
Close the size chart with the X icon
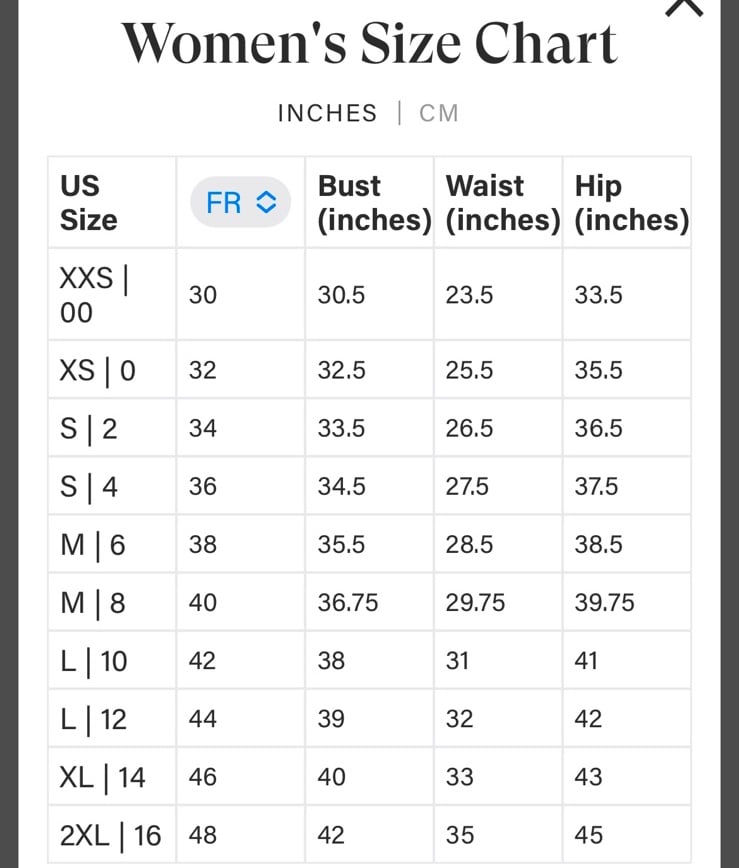coord(684,7)
